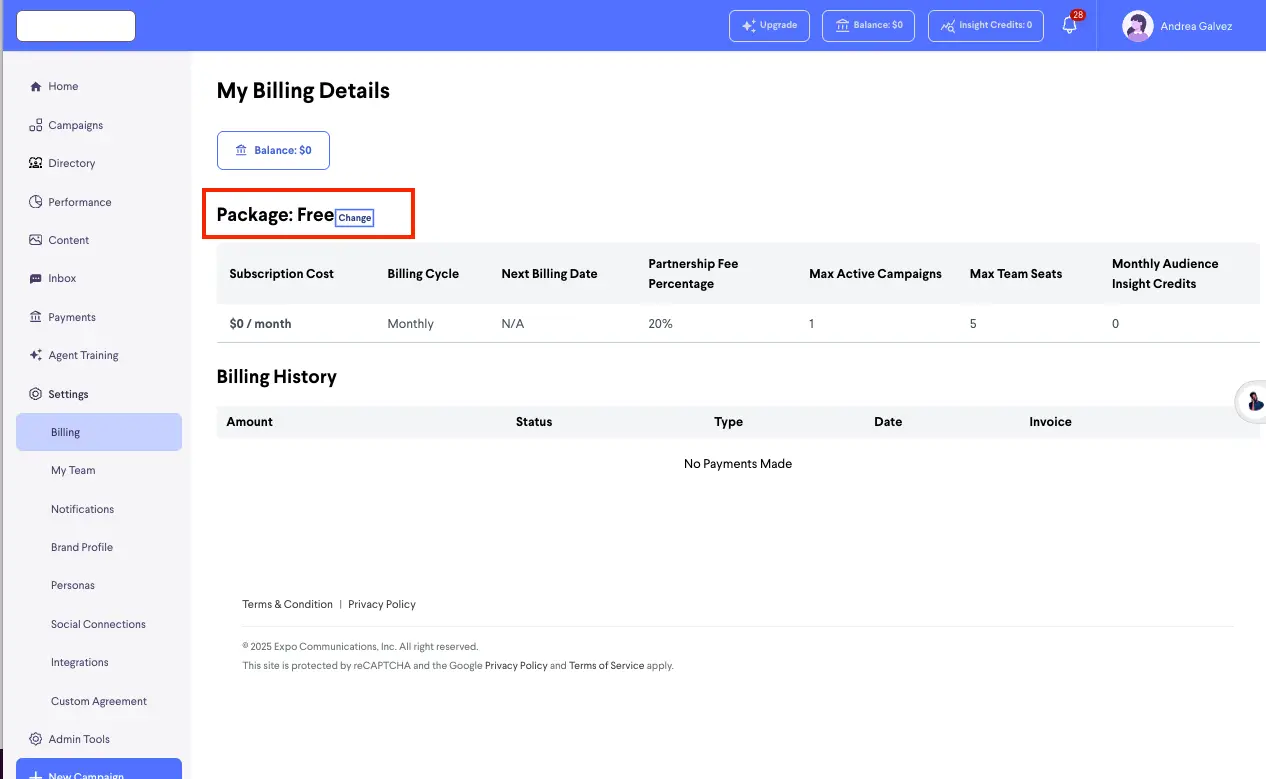The image size is (1266, 779).
Task: Click the Admin Tools gear icon
Action: 36,739
